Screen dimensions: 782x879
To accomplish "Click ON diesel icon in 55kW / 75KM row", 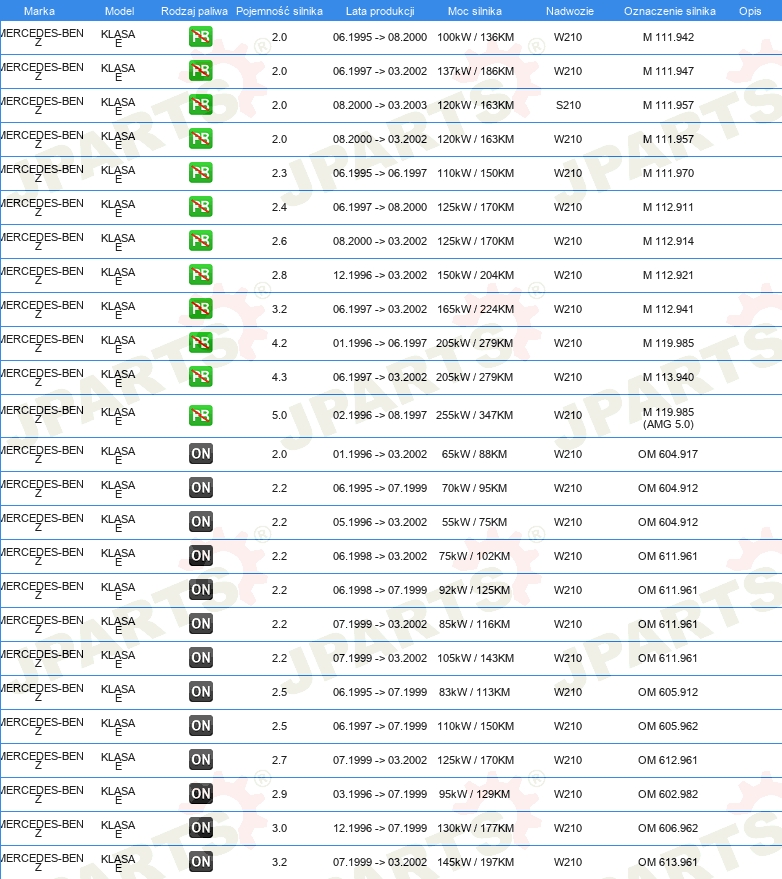I will [201, 522].
